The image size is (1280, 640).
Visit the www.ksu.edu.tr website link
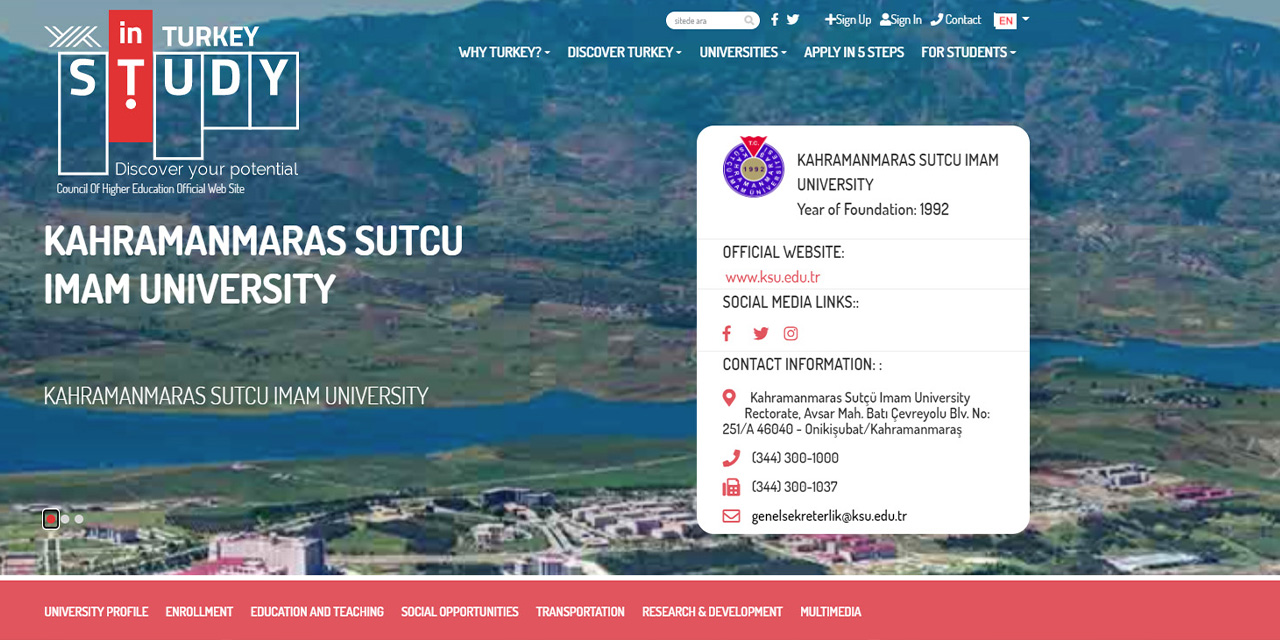[x=771, y=277]
